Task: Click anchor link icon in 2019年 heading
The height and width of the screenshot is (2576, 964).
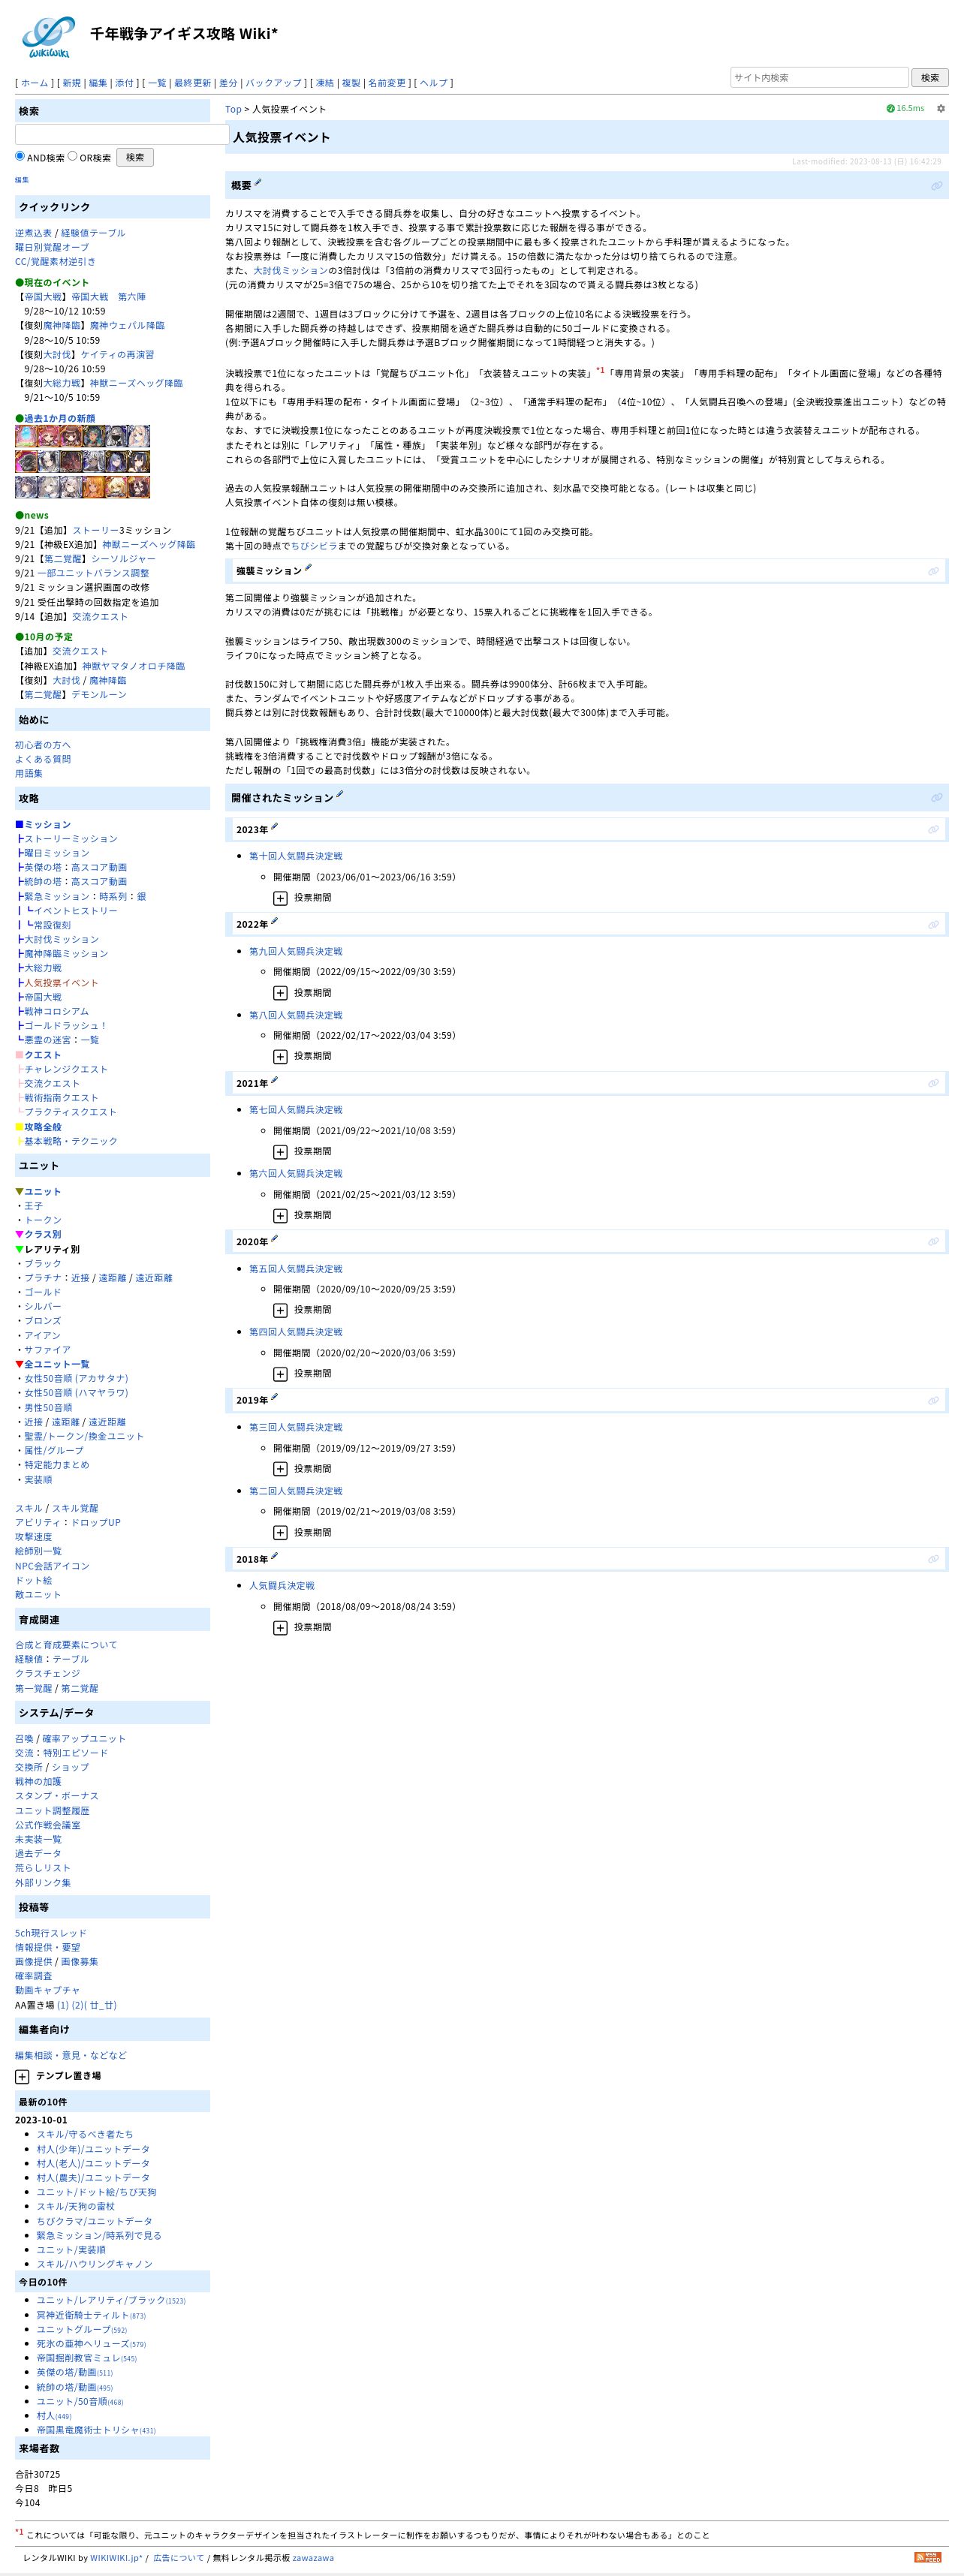Action: (933, 1401)
